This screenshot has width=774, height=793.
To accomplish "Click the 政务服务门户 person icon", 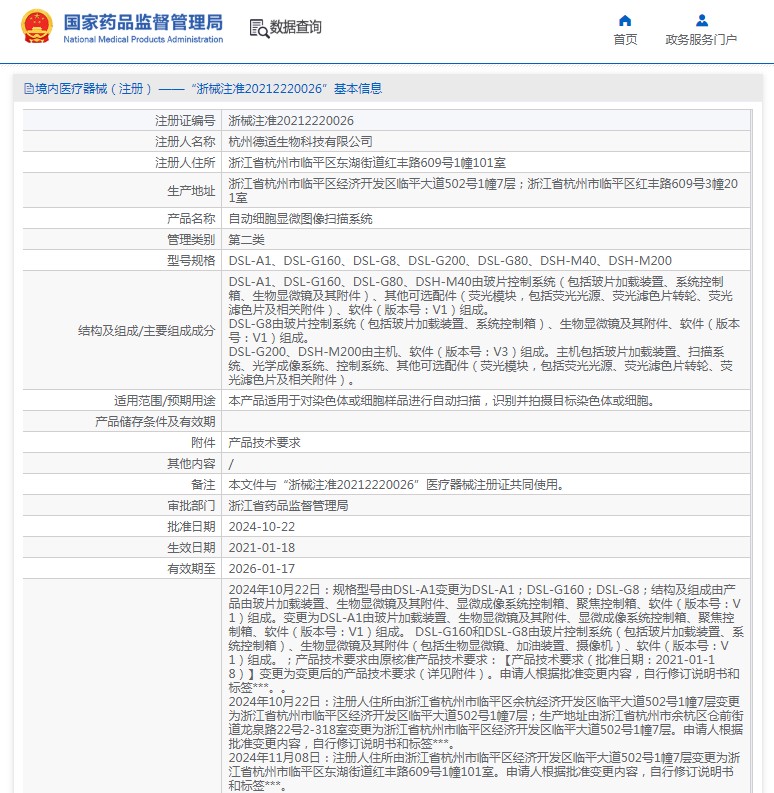I will click(x=701, y=20).
